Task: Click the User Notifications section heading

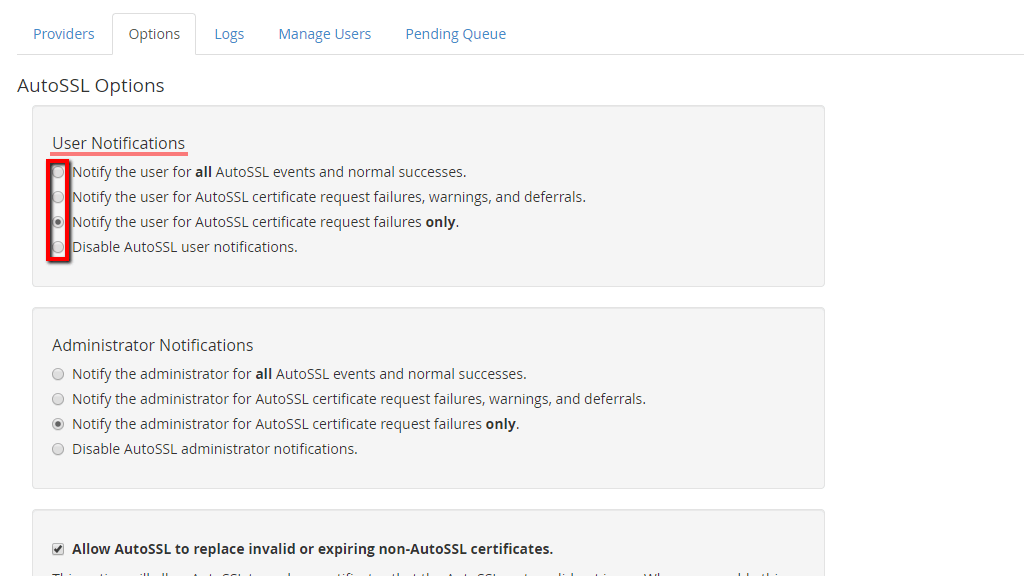Action: point(119,142)
